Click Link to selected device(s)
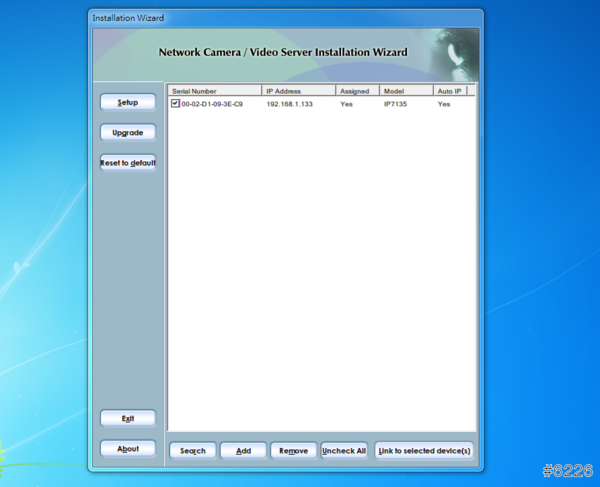The image size is (600, 487). pyautogui.click(x=424, y=451)
